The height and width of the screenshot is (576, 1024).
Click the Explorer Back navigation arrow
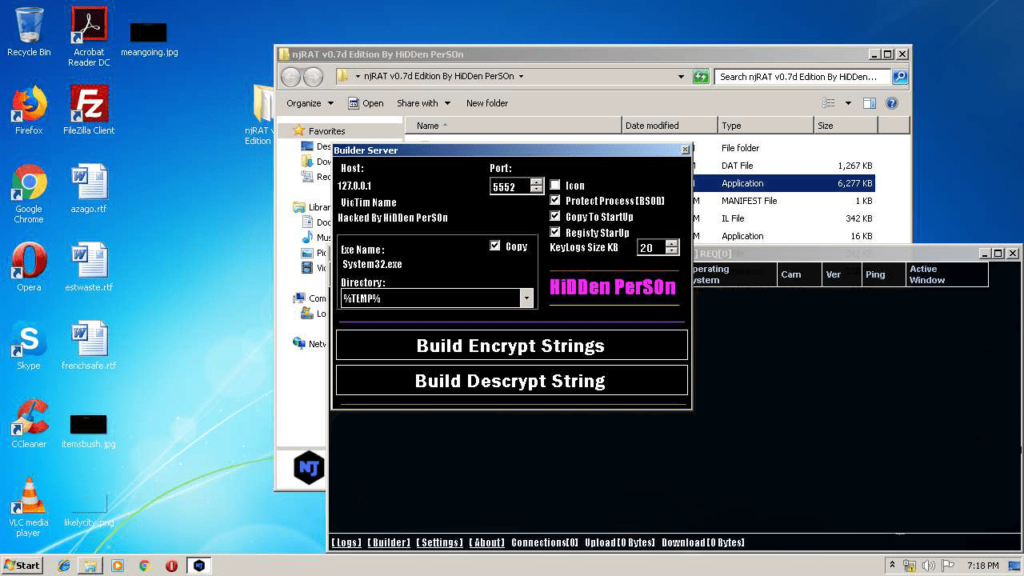[291, 77]
